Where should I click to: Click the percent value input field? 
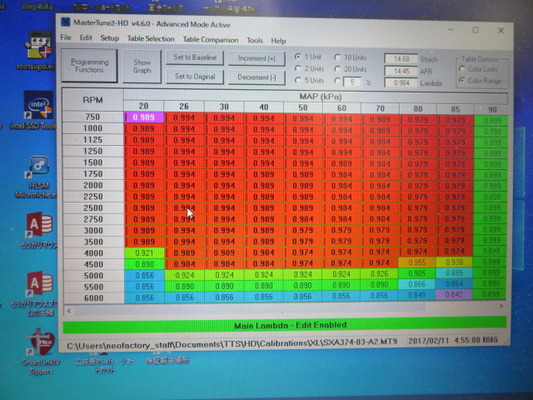[352, 82]
